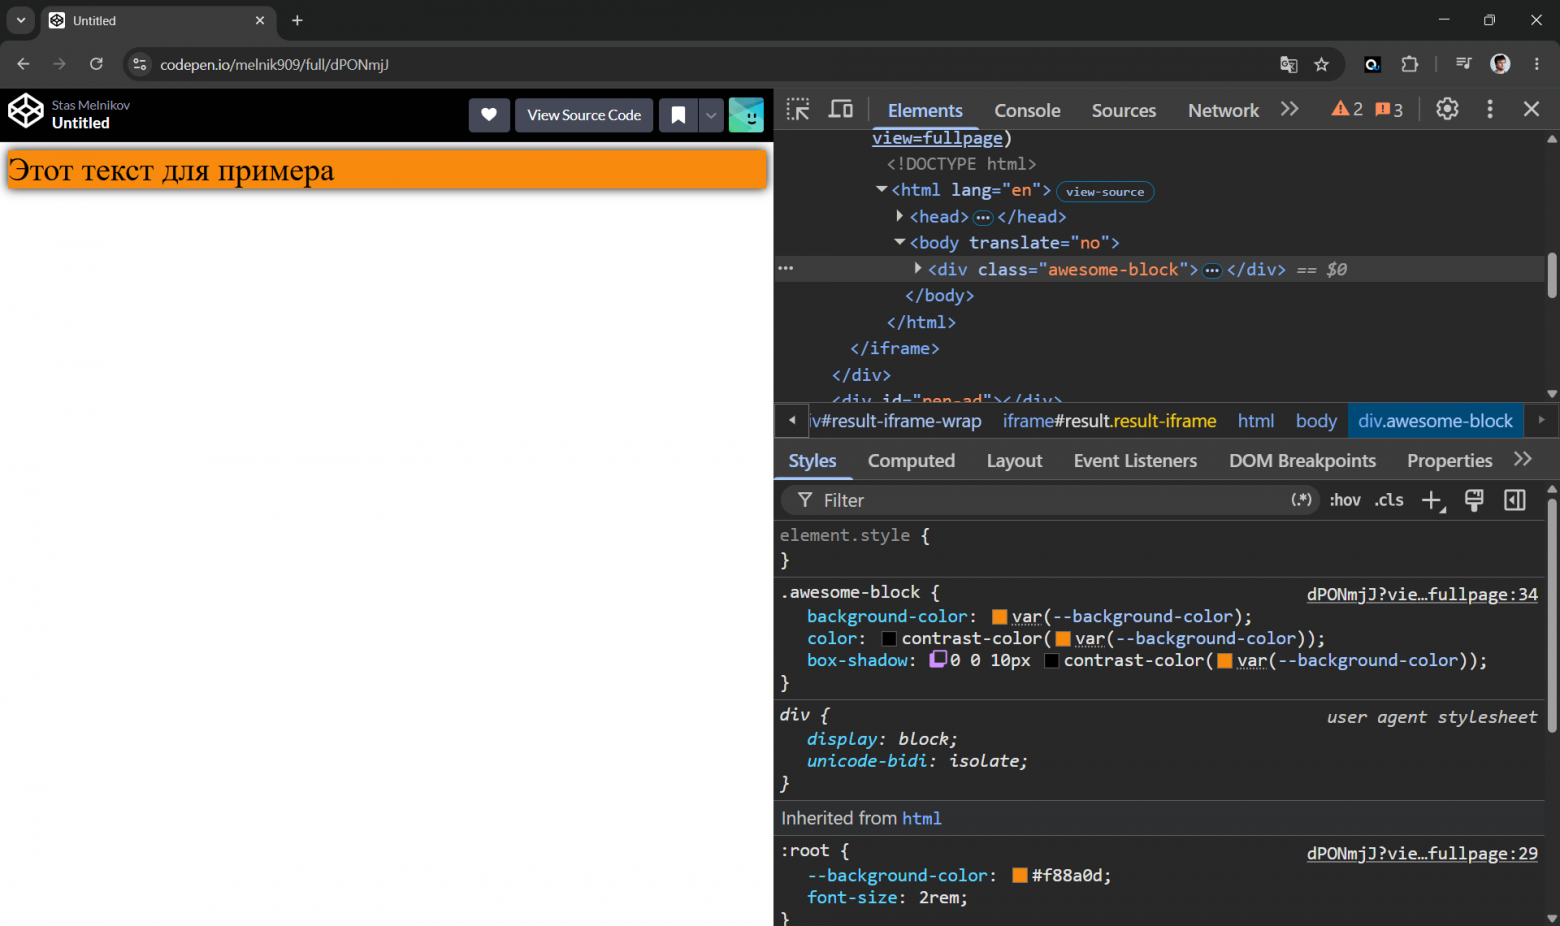Open dropdown arrow next to bookmark button
The width and height of the screenshot is (1560, 926).
(711, 115)
